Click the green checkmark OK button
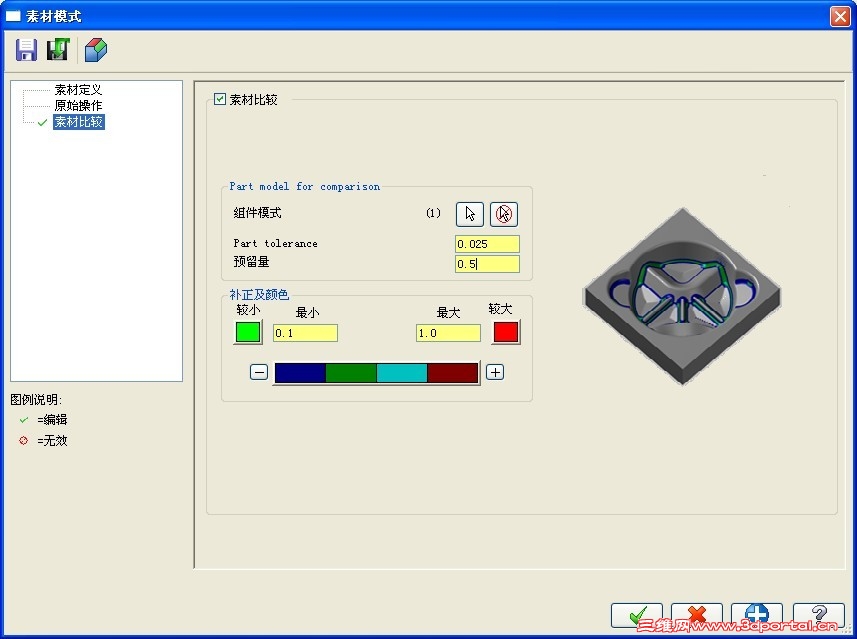This screenshot has width=857, height=639. coord(637,616)
